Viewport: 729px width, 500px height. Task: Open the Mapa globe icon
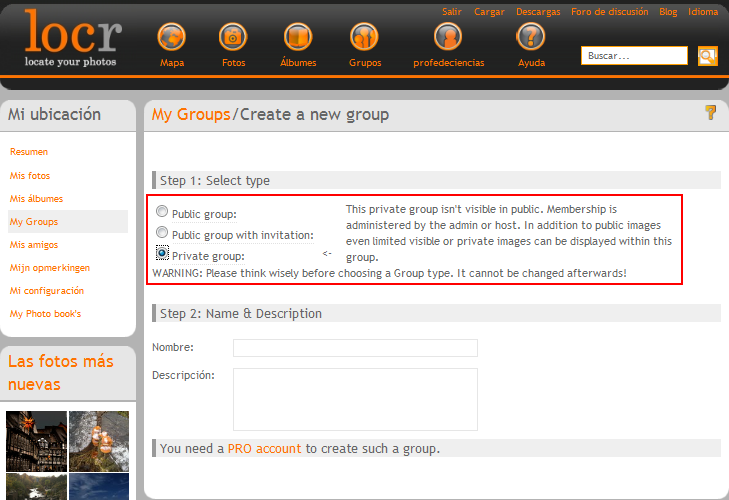[172, 37]
